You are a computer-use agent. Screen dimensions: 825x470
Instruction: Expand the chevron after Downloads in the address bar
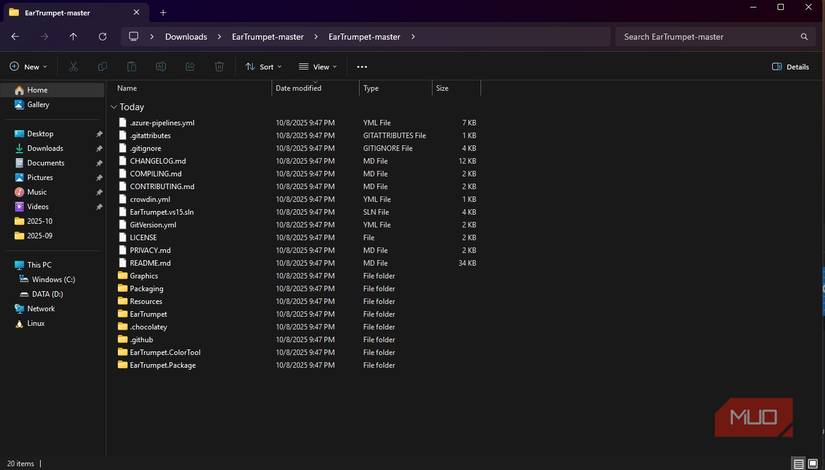[x=219, y=37]
